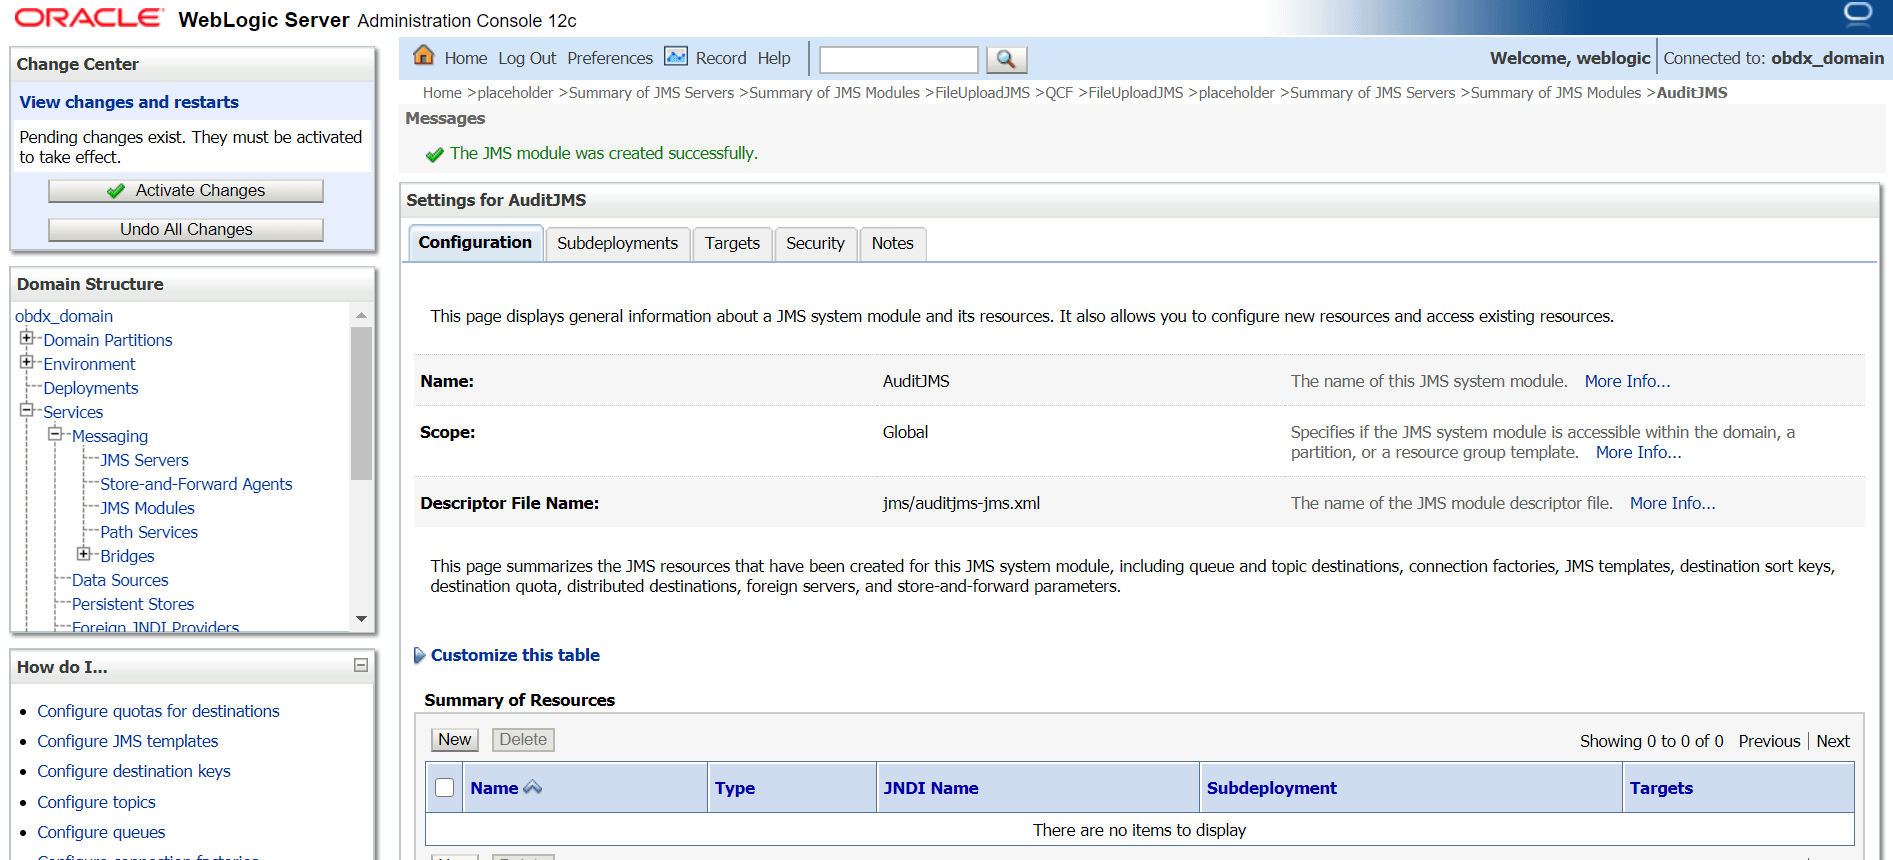The height and width of the screenshot is (860, 1893).
Task: Expand the Domain Partitions tree node
Action: click(x=27, y=338)
